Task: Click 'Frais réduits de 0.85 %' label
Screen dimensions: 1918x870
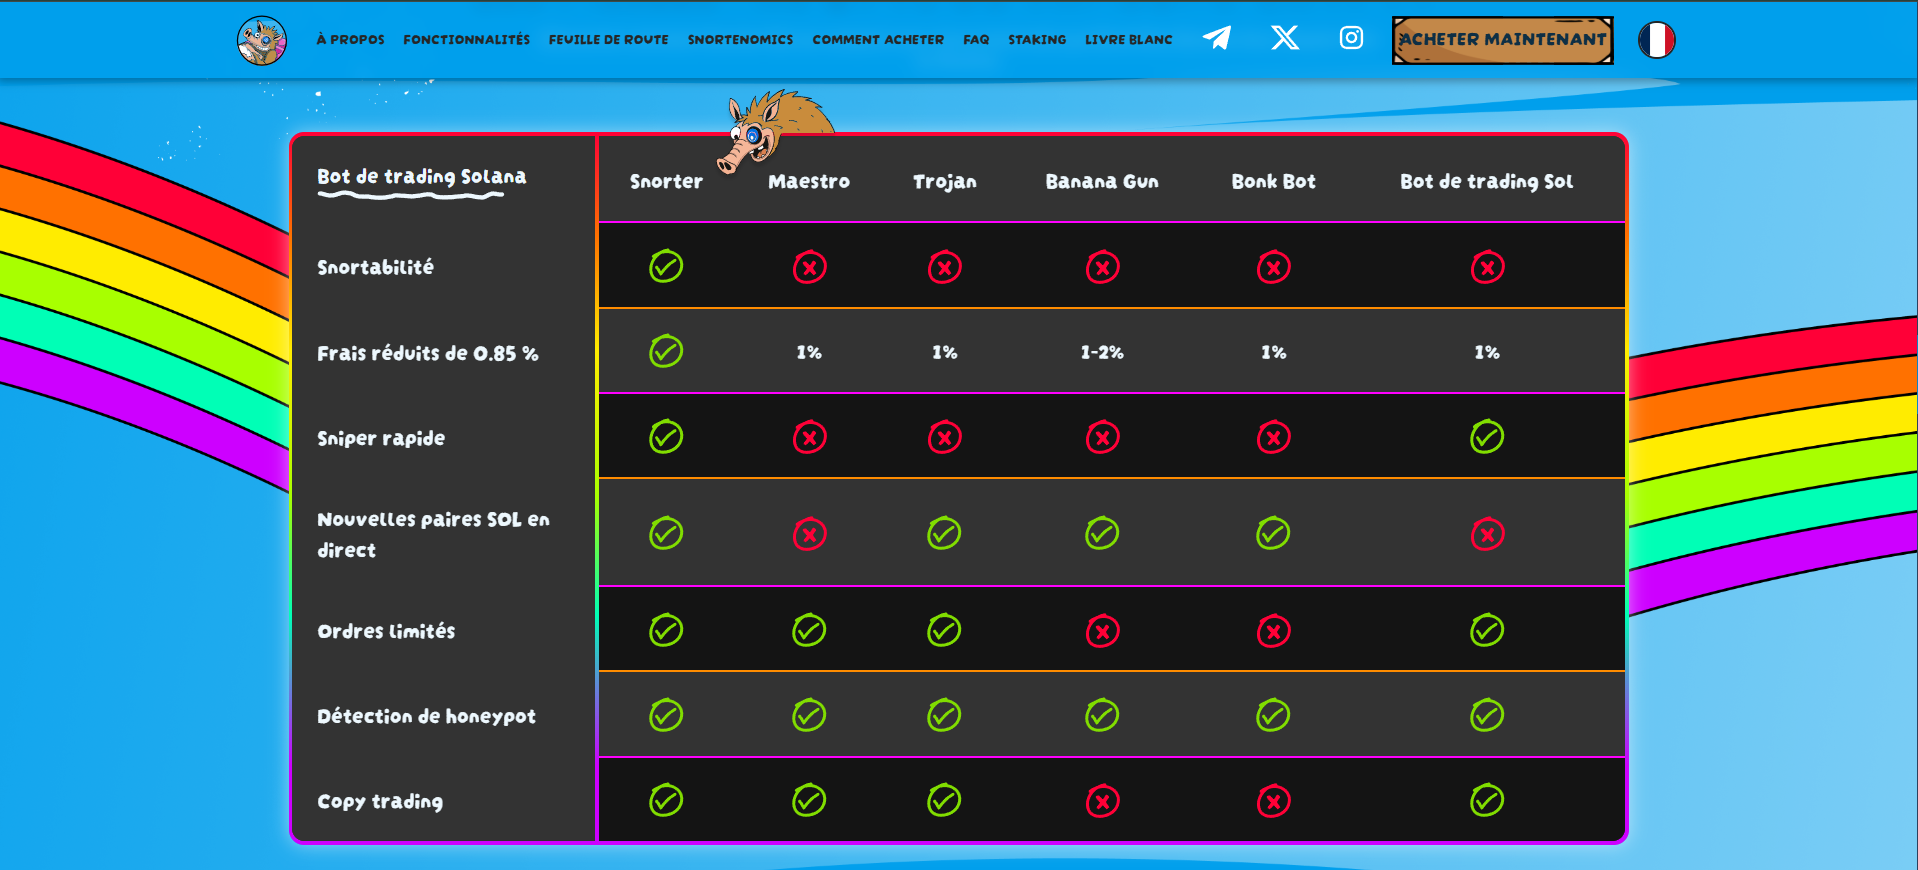Action: (427, 353)
